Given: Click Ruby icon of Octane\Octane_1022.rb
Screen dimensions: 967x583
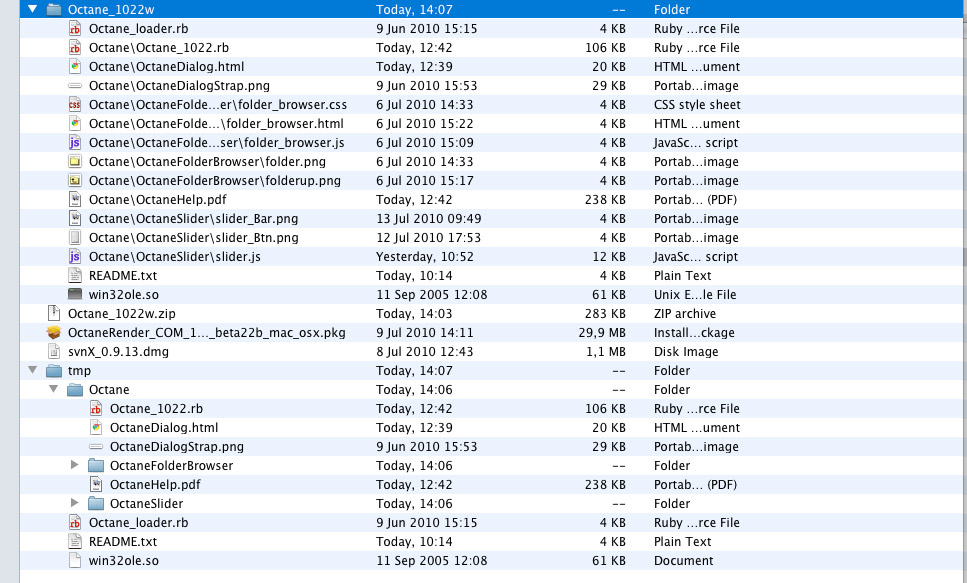Looking at the screenshot, I should coord(75,48).
